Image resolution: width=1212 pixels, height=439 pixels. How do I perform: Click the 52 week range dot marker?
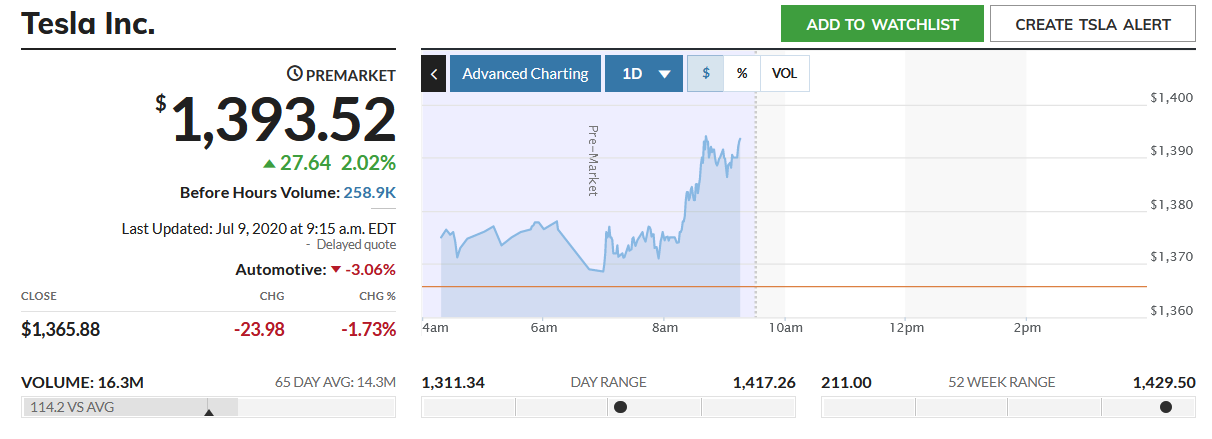1165,407
